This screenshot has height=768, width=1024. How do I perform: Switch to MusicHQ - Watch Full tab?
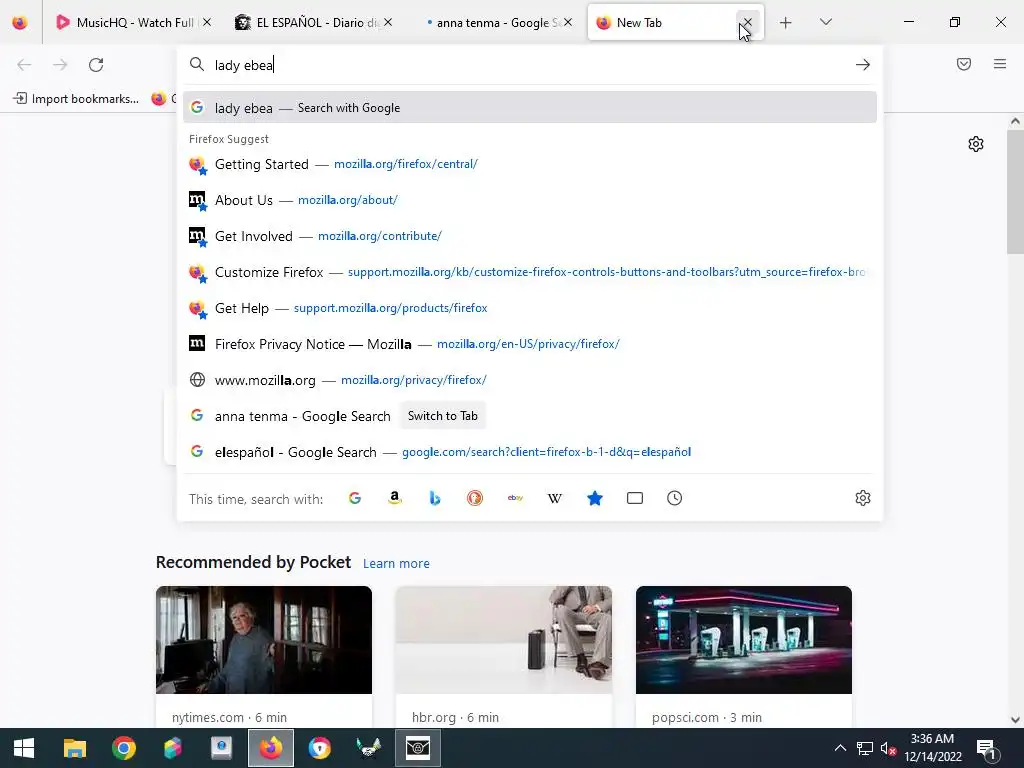[x=134, y=23]
